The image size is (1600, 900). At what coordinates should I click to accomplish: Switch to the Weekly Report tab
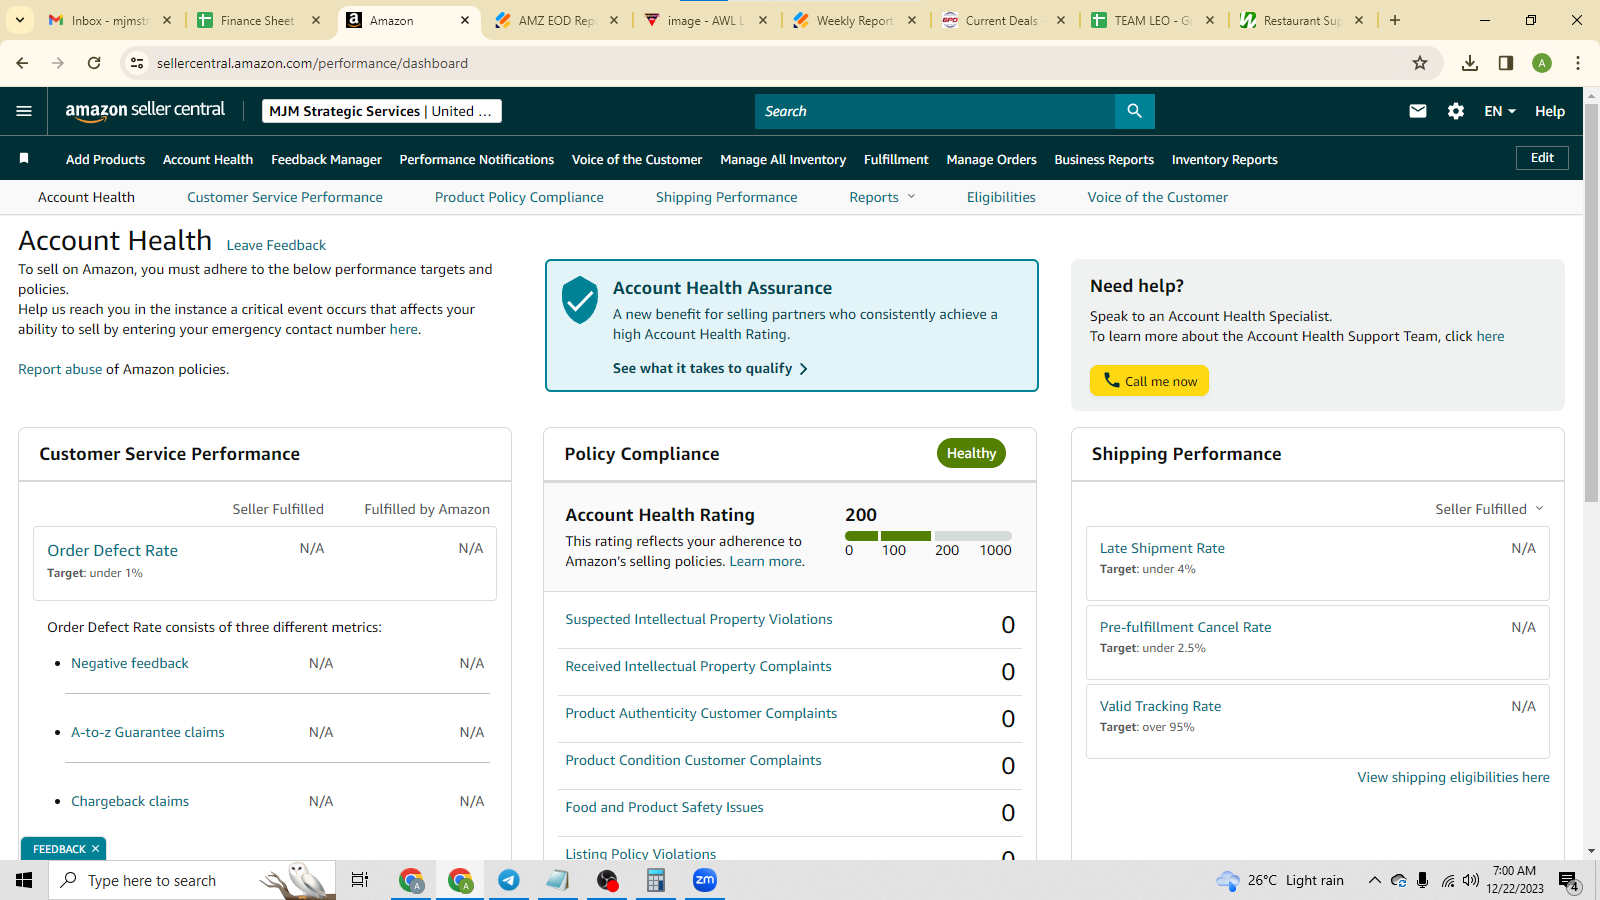pyautogui.click(x=855, y=20)
